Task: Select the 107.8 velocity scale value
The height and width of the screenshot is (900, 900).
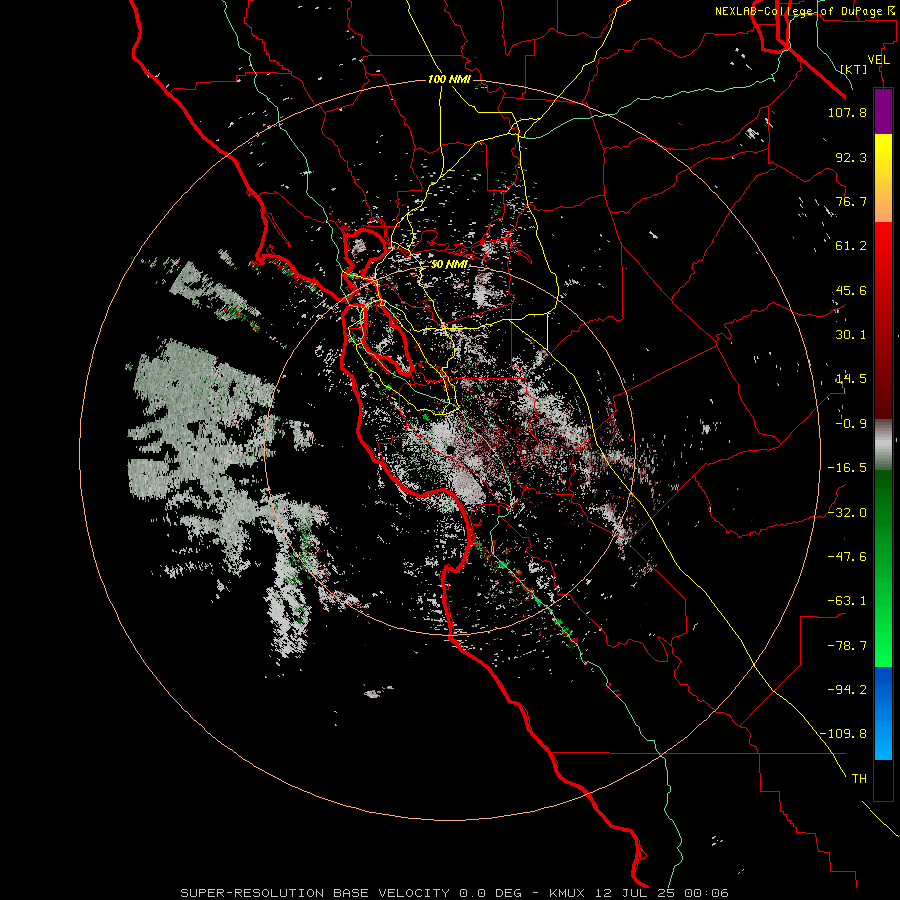Action: pyautogui.click(x=847, y=112)
